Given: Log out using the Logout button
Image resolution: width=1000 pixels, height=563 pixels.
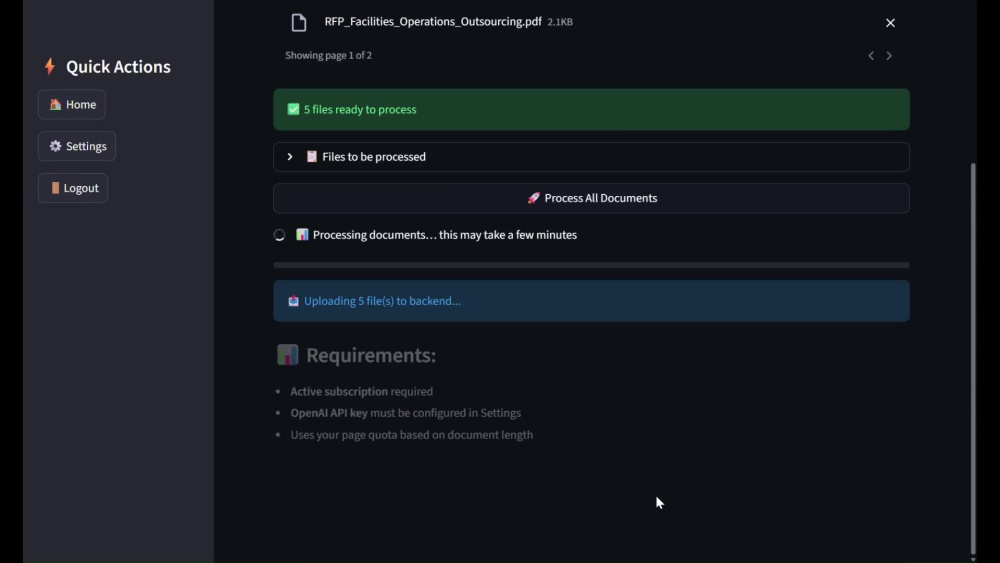Looking at the screenshot, I should click(x=73, y=188).
